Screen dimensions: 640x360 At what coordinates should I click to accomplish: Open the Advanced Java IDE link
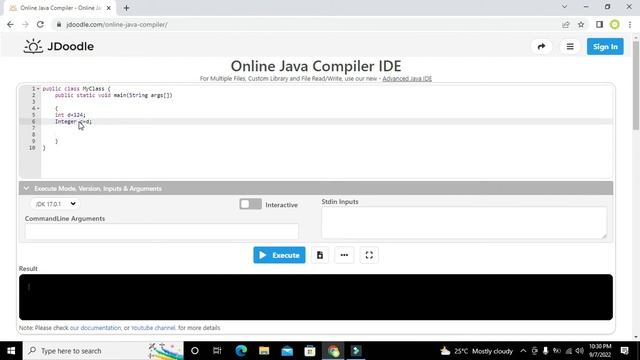(x=407, y=79)
